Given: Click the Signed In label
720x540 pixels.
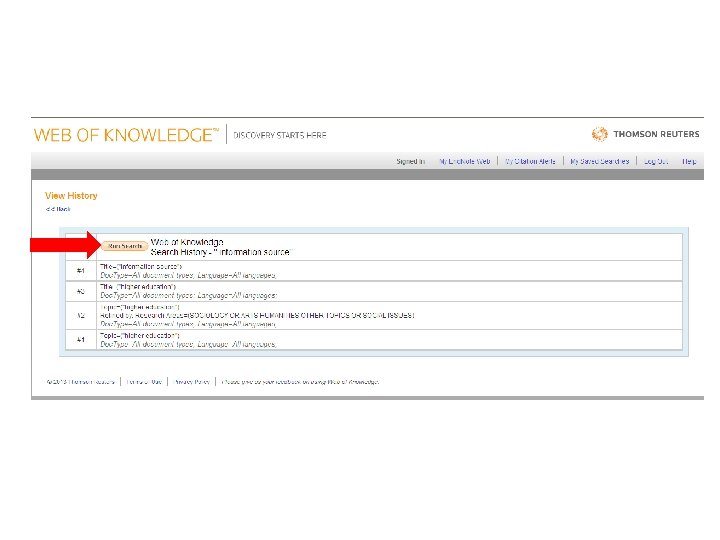Looking at the screenshot, I should click(x=411, y=161).
